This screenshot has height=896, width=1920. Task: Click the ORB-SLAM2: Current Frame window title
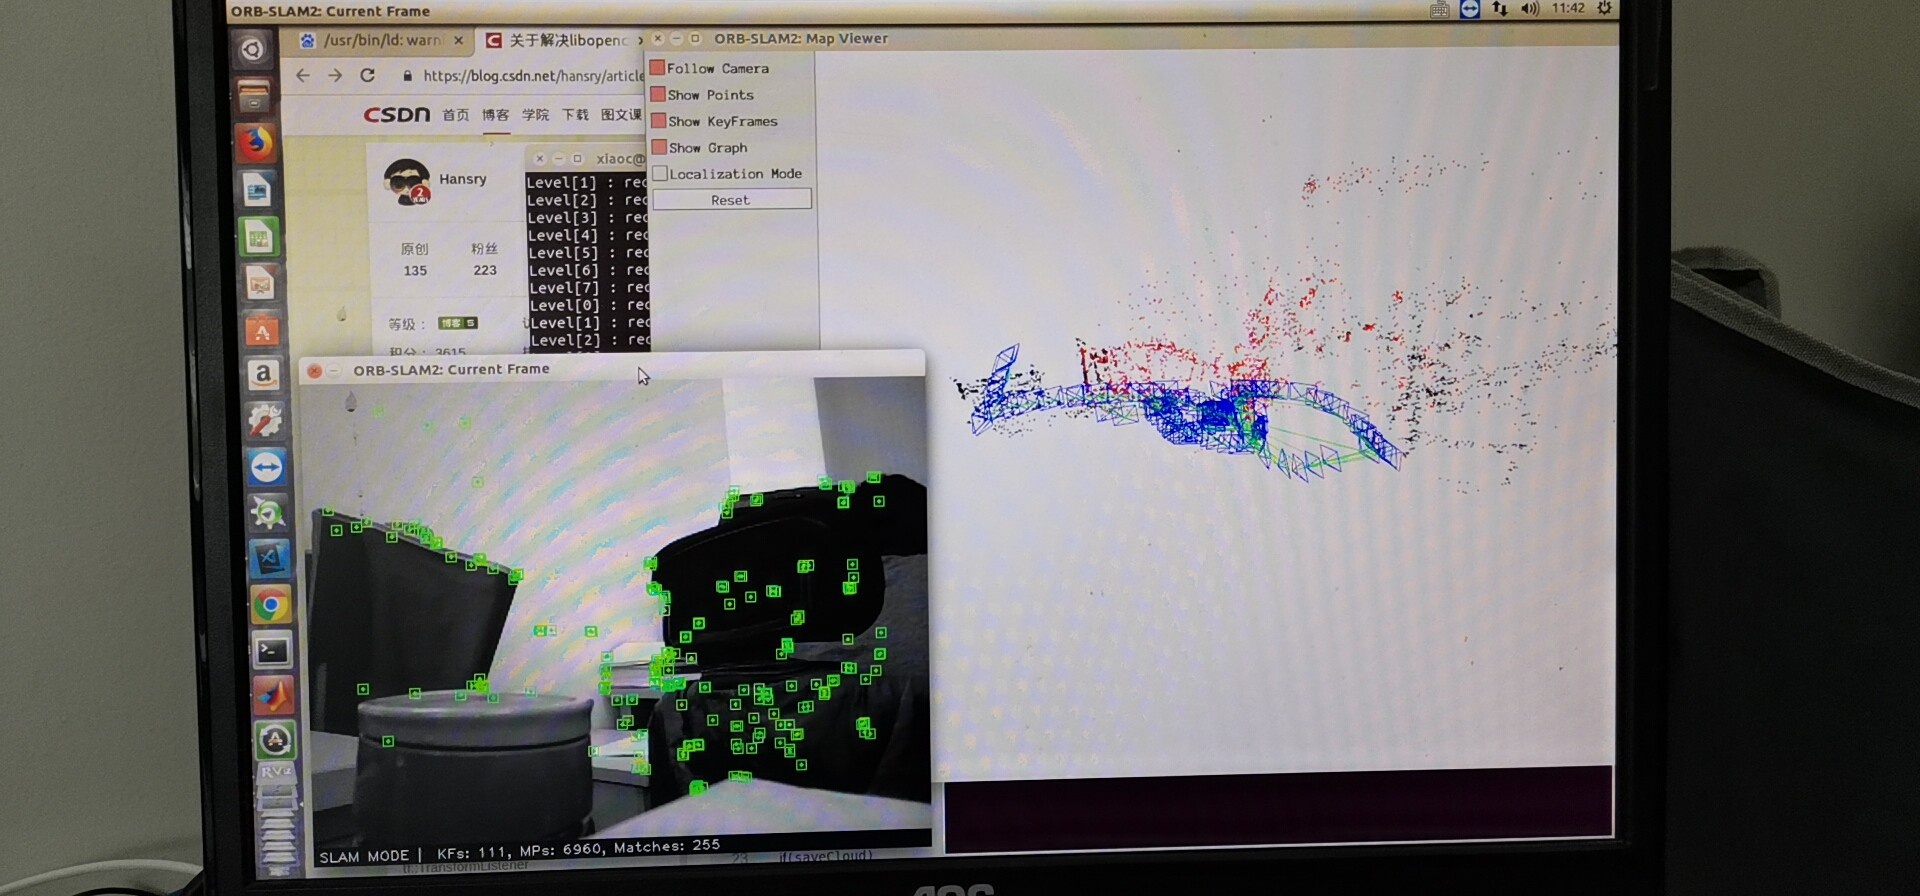tap(451, 369)
